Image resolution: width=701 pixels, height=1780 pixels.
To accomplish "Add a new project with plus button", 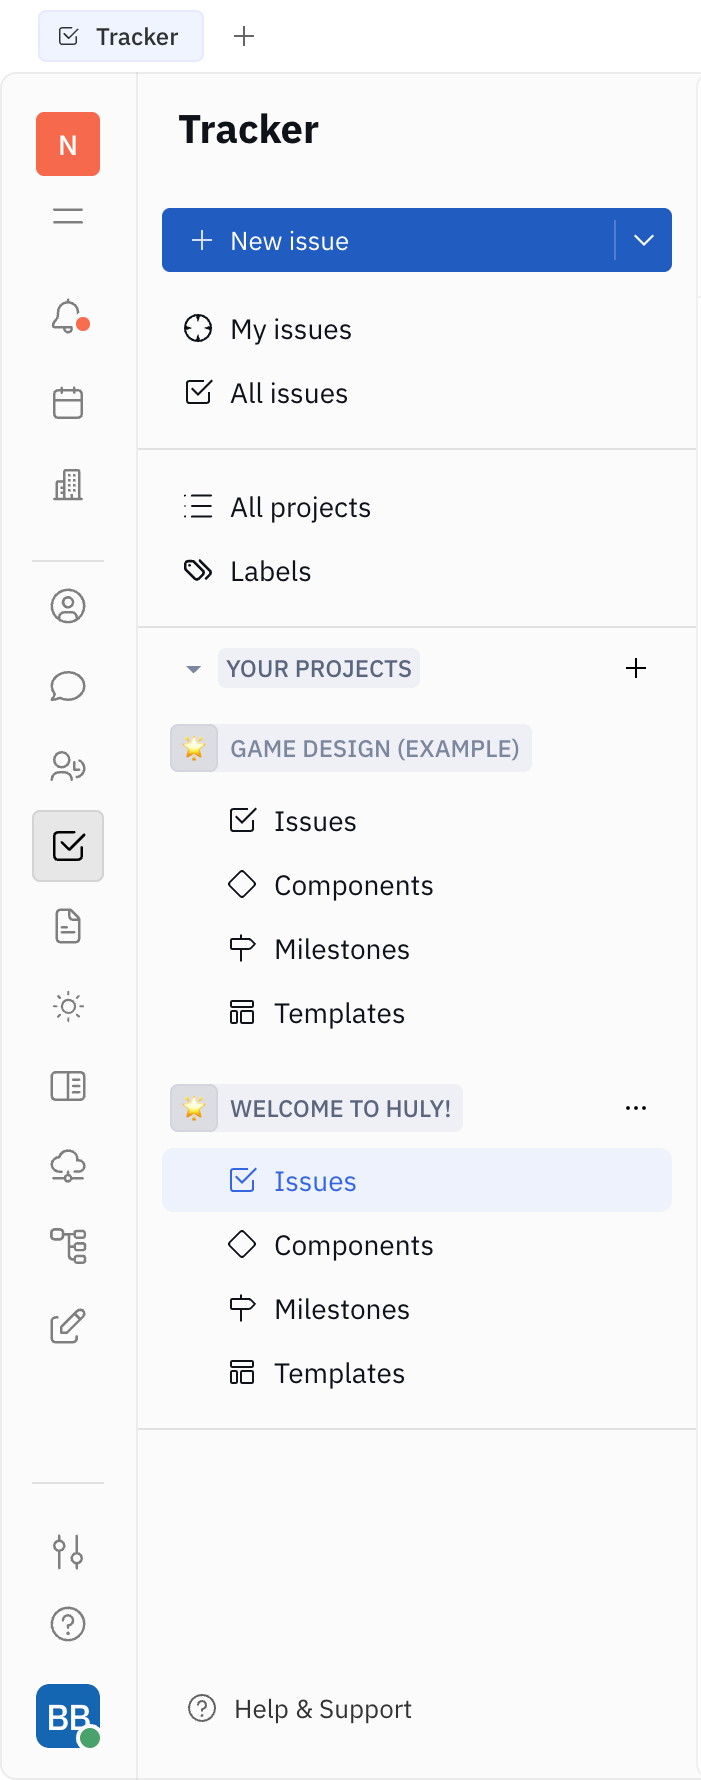I will click(636, 668).
